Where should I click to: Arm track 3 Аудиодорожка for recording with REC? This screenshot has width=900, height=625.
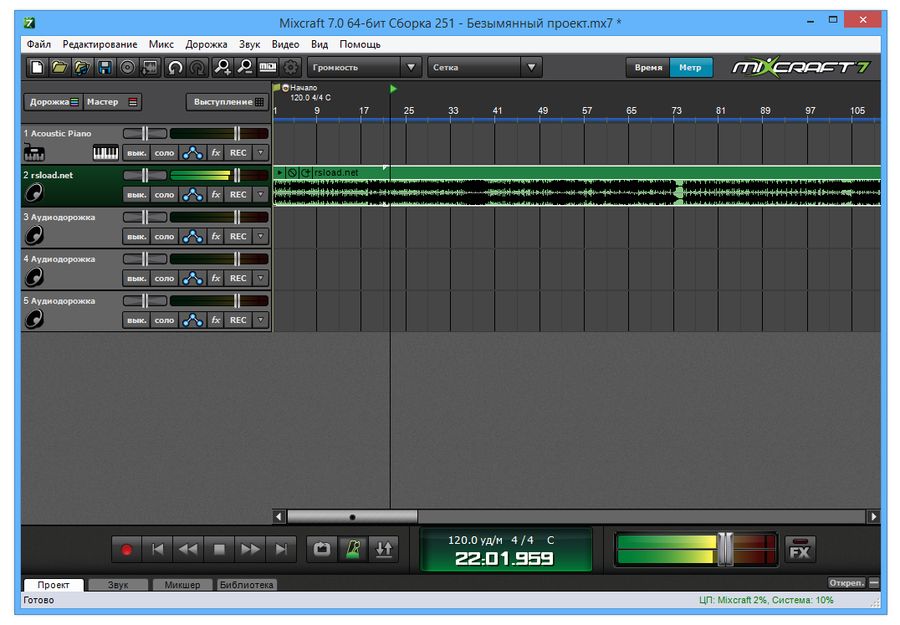click(x=238, y=236)
